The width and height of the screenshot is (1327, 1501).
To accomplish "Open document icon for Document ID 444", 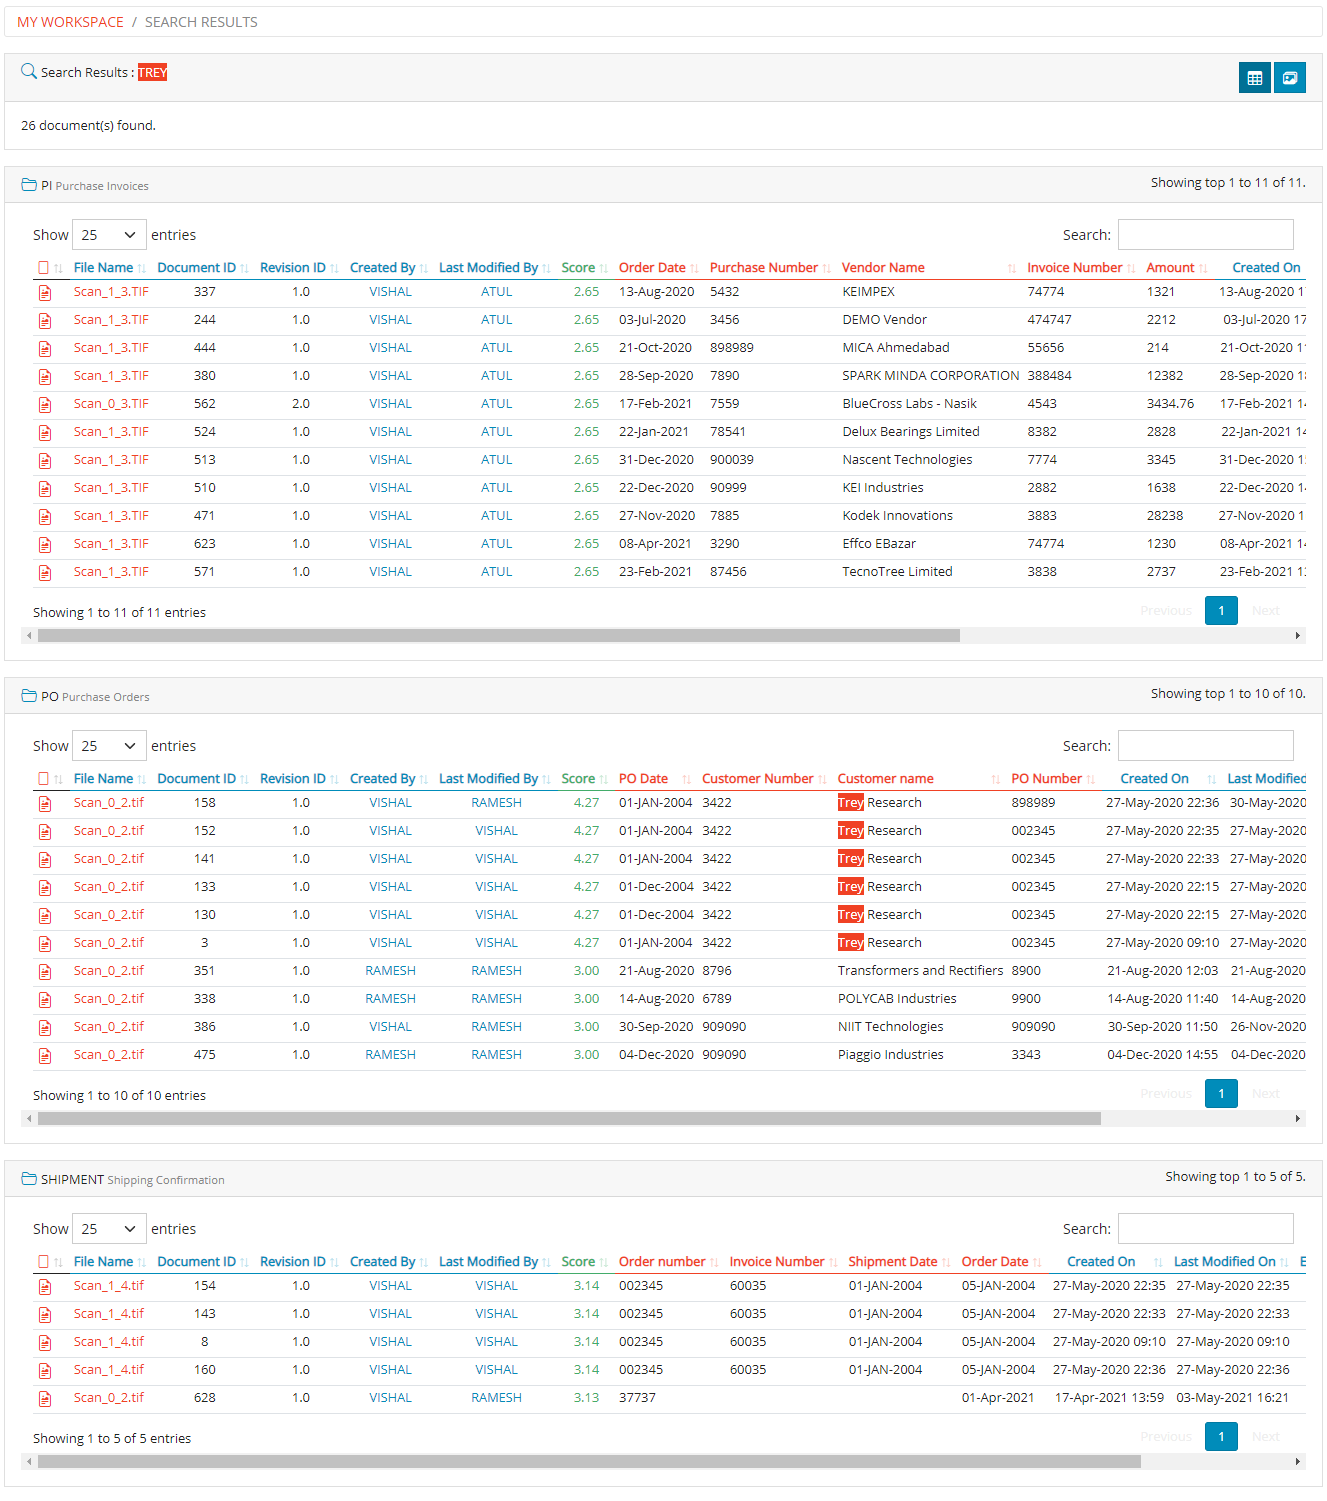I will (45, 349).
